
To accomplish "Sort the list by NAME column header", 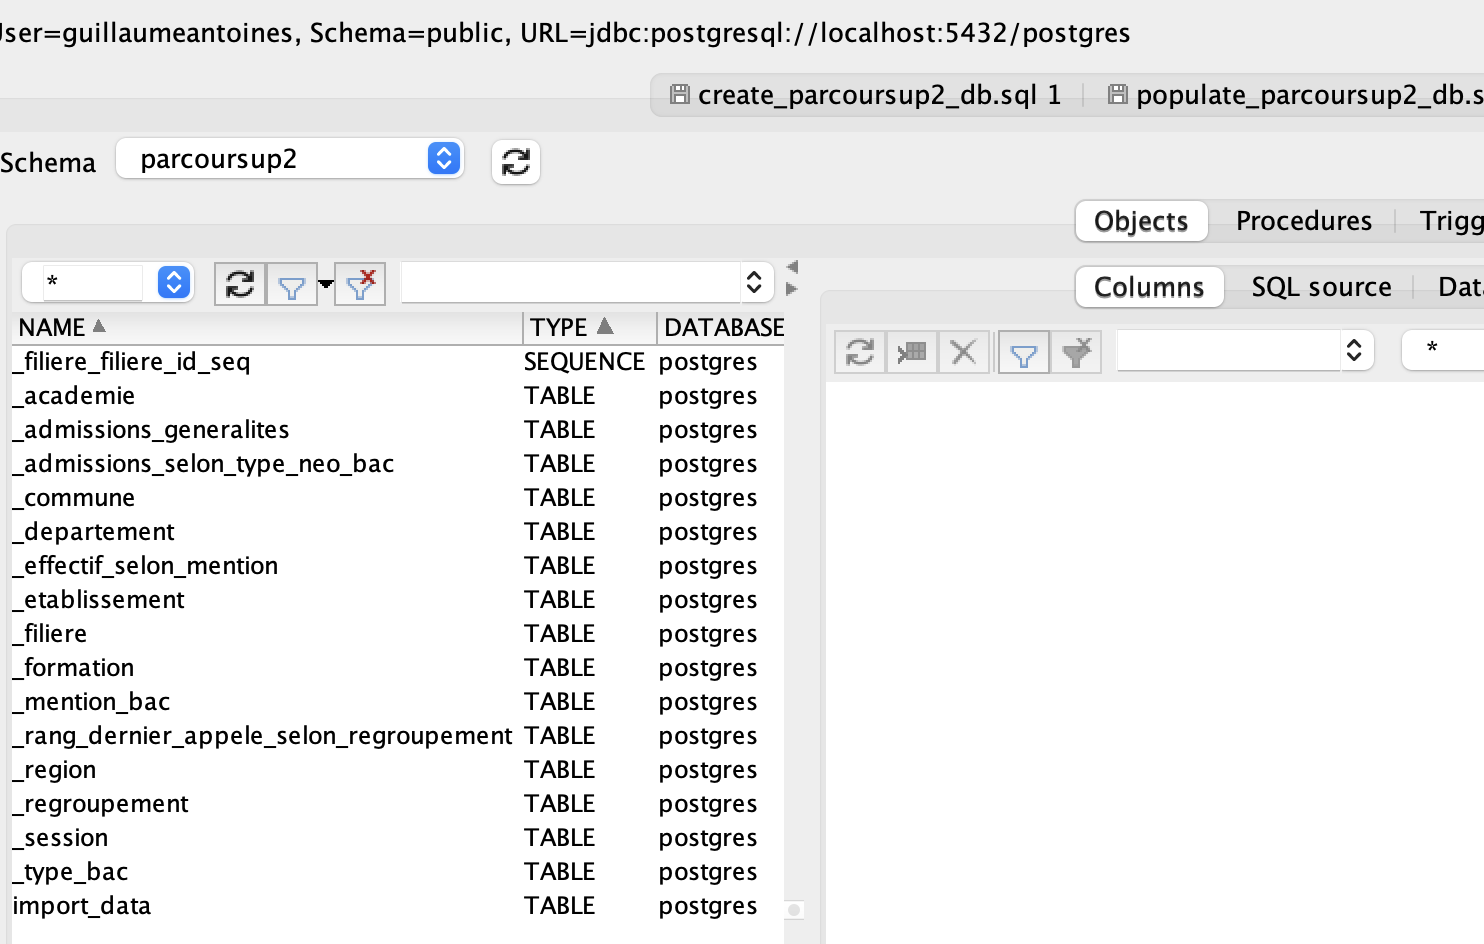I will [267, 327].
